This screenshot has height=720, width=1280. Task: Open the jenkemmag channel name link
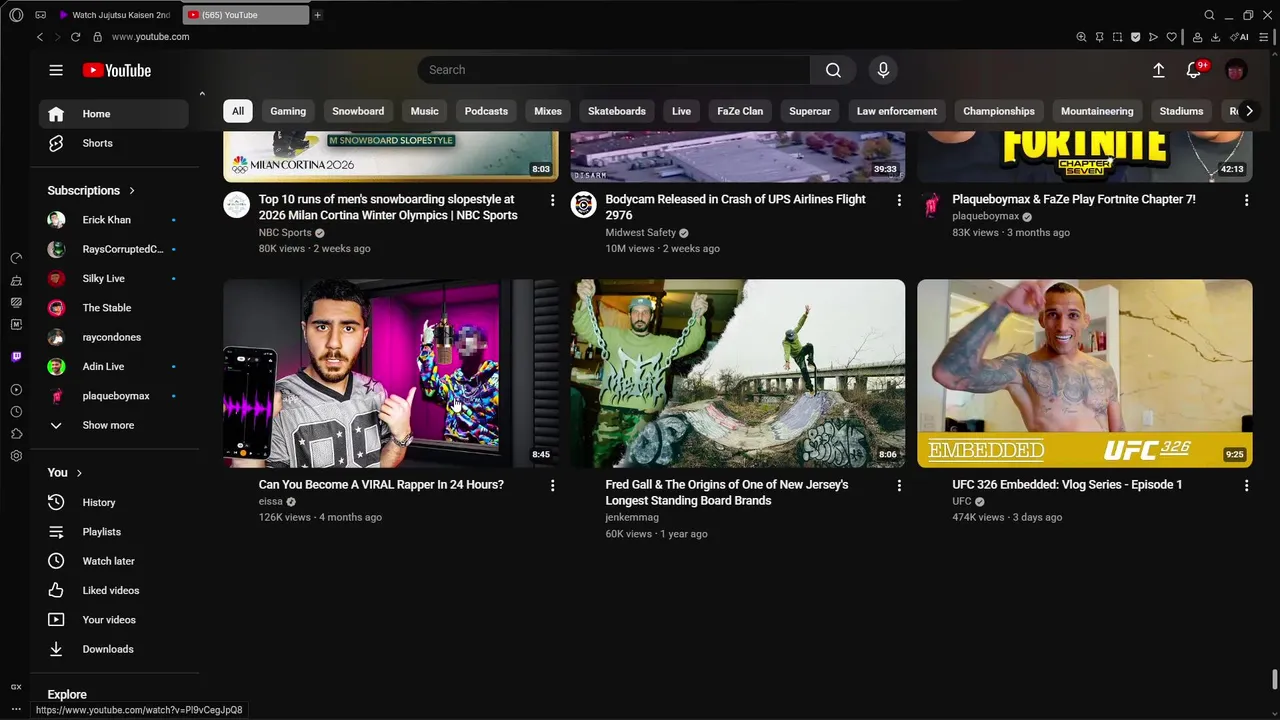coord(632,518)
